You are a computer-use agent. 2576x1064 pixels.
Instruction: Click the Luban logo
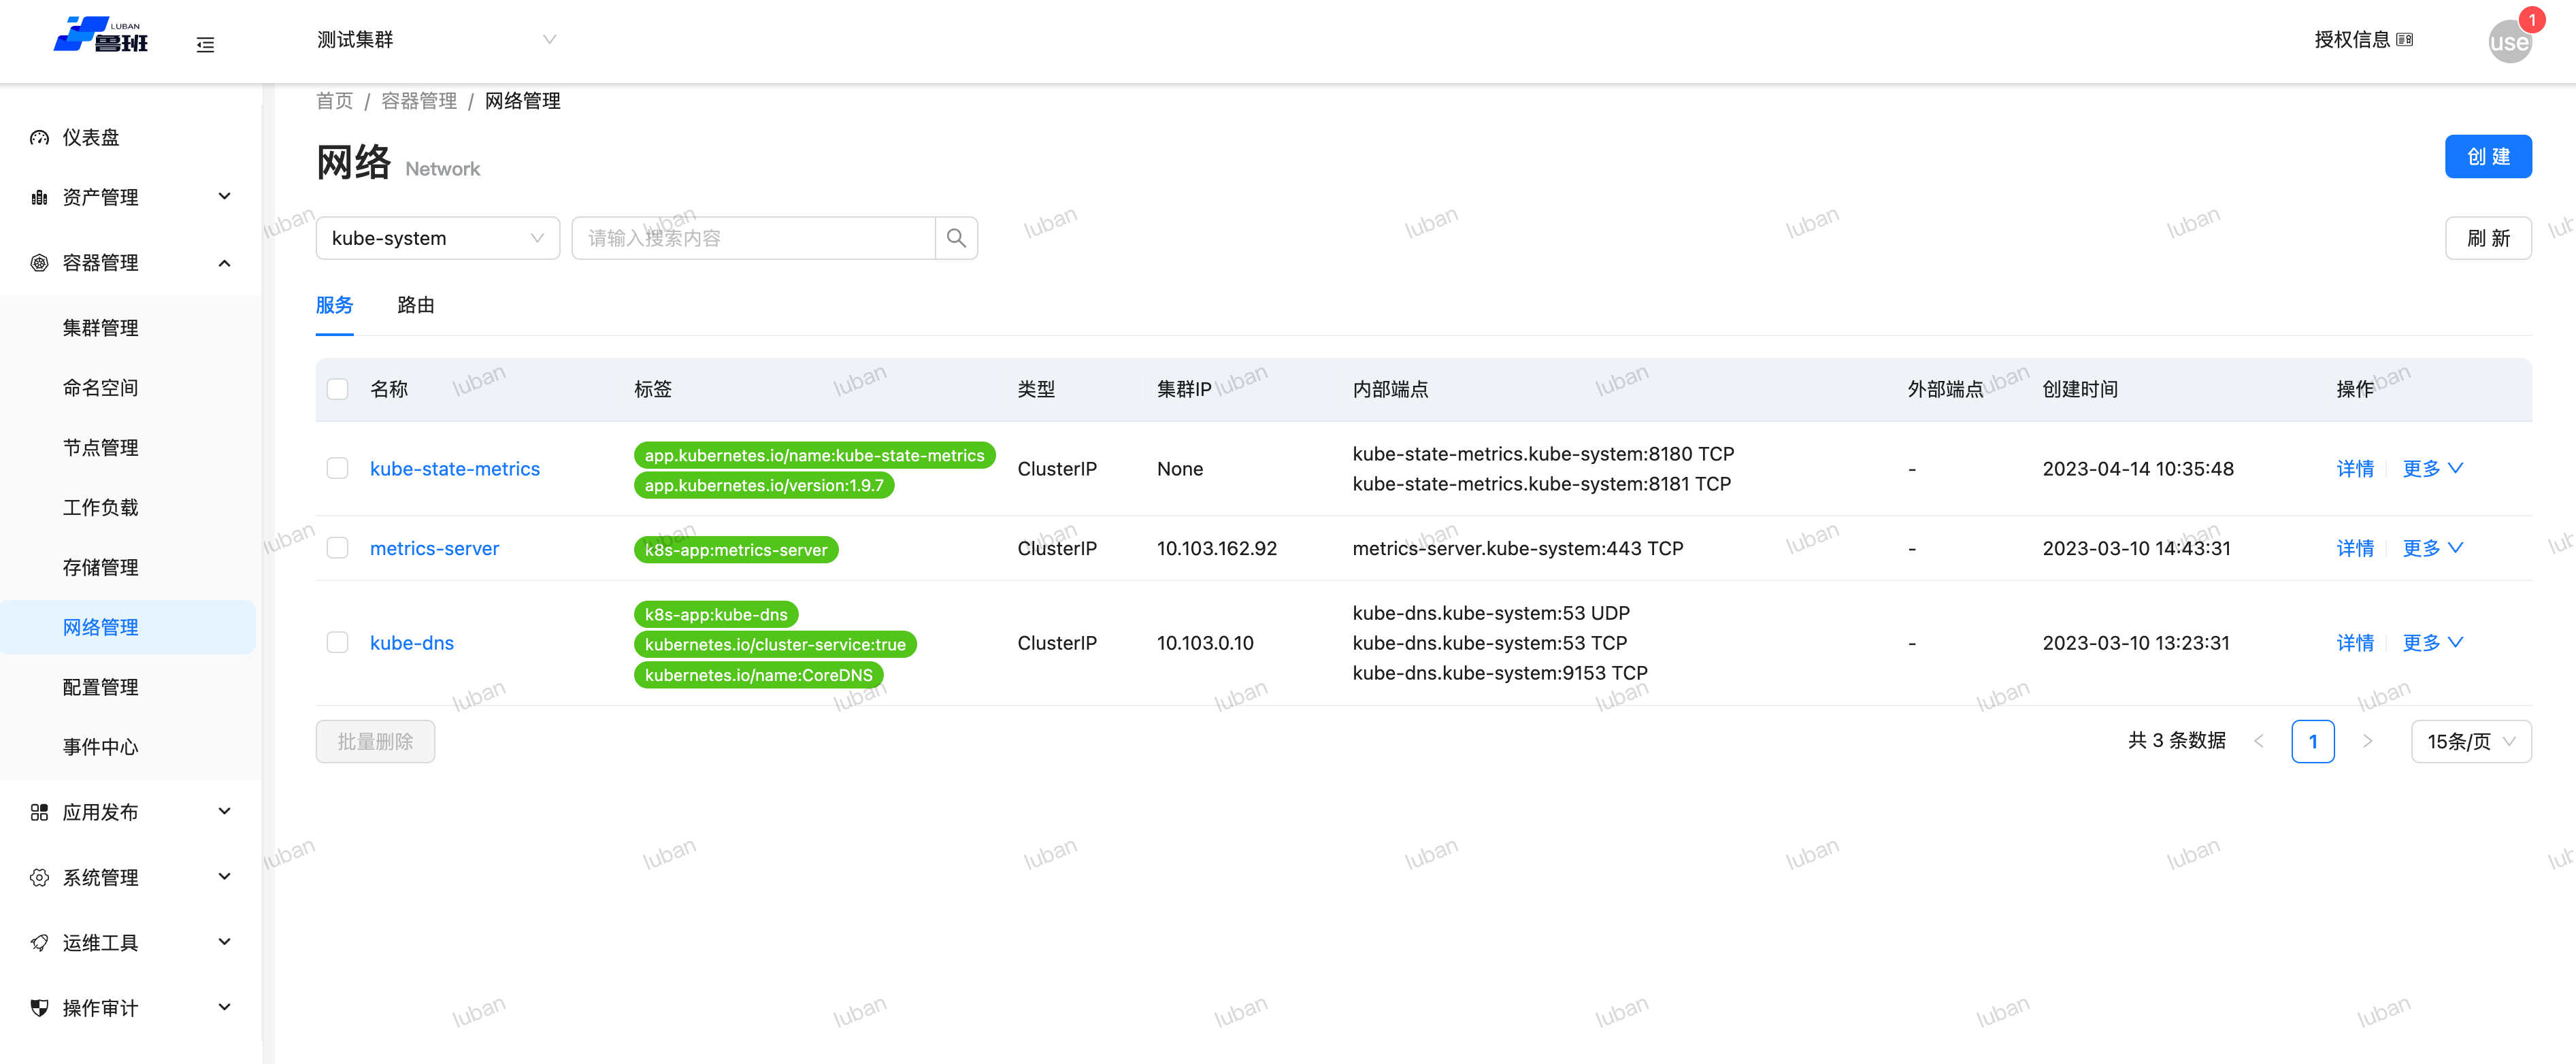(x=101, y=36)
